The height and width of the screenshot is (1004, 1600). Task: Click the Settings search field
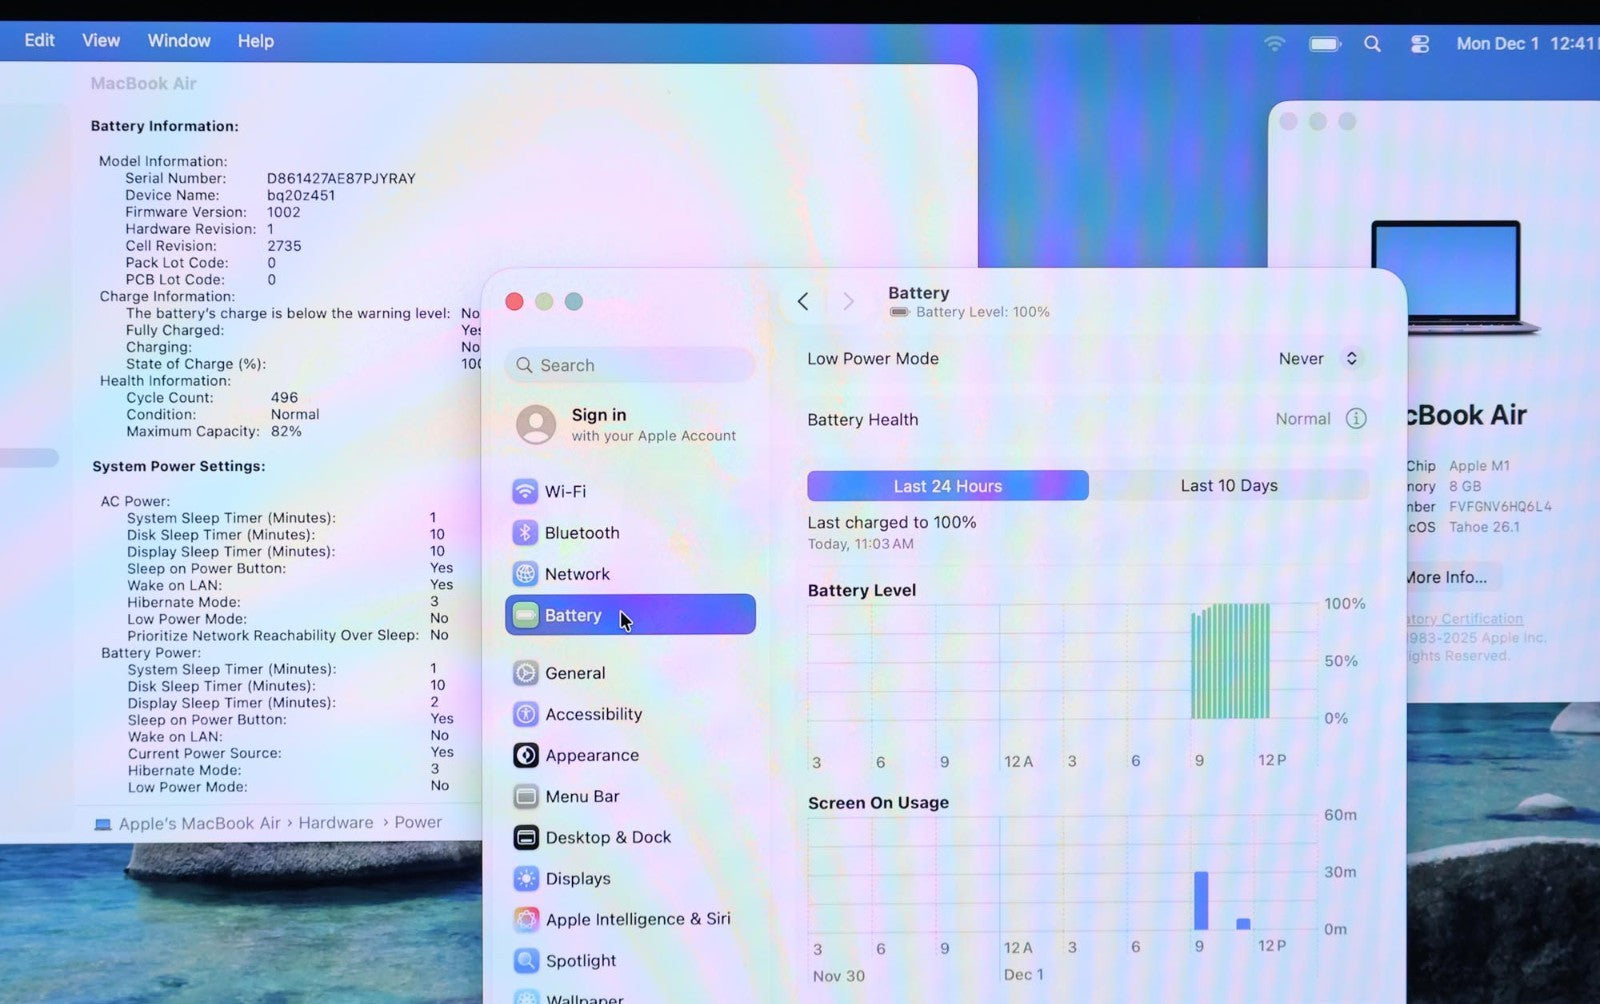pyautogui.click(x=630, y=365)
